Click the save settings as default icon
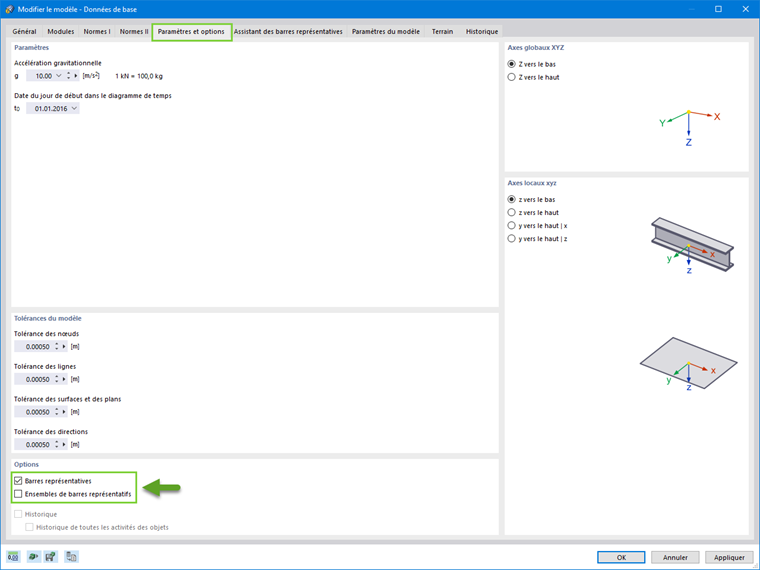 (x=50, y=556)
